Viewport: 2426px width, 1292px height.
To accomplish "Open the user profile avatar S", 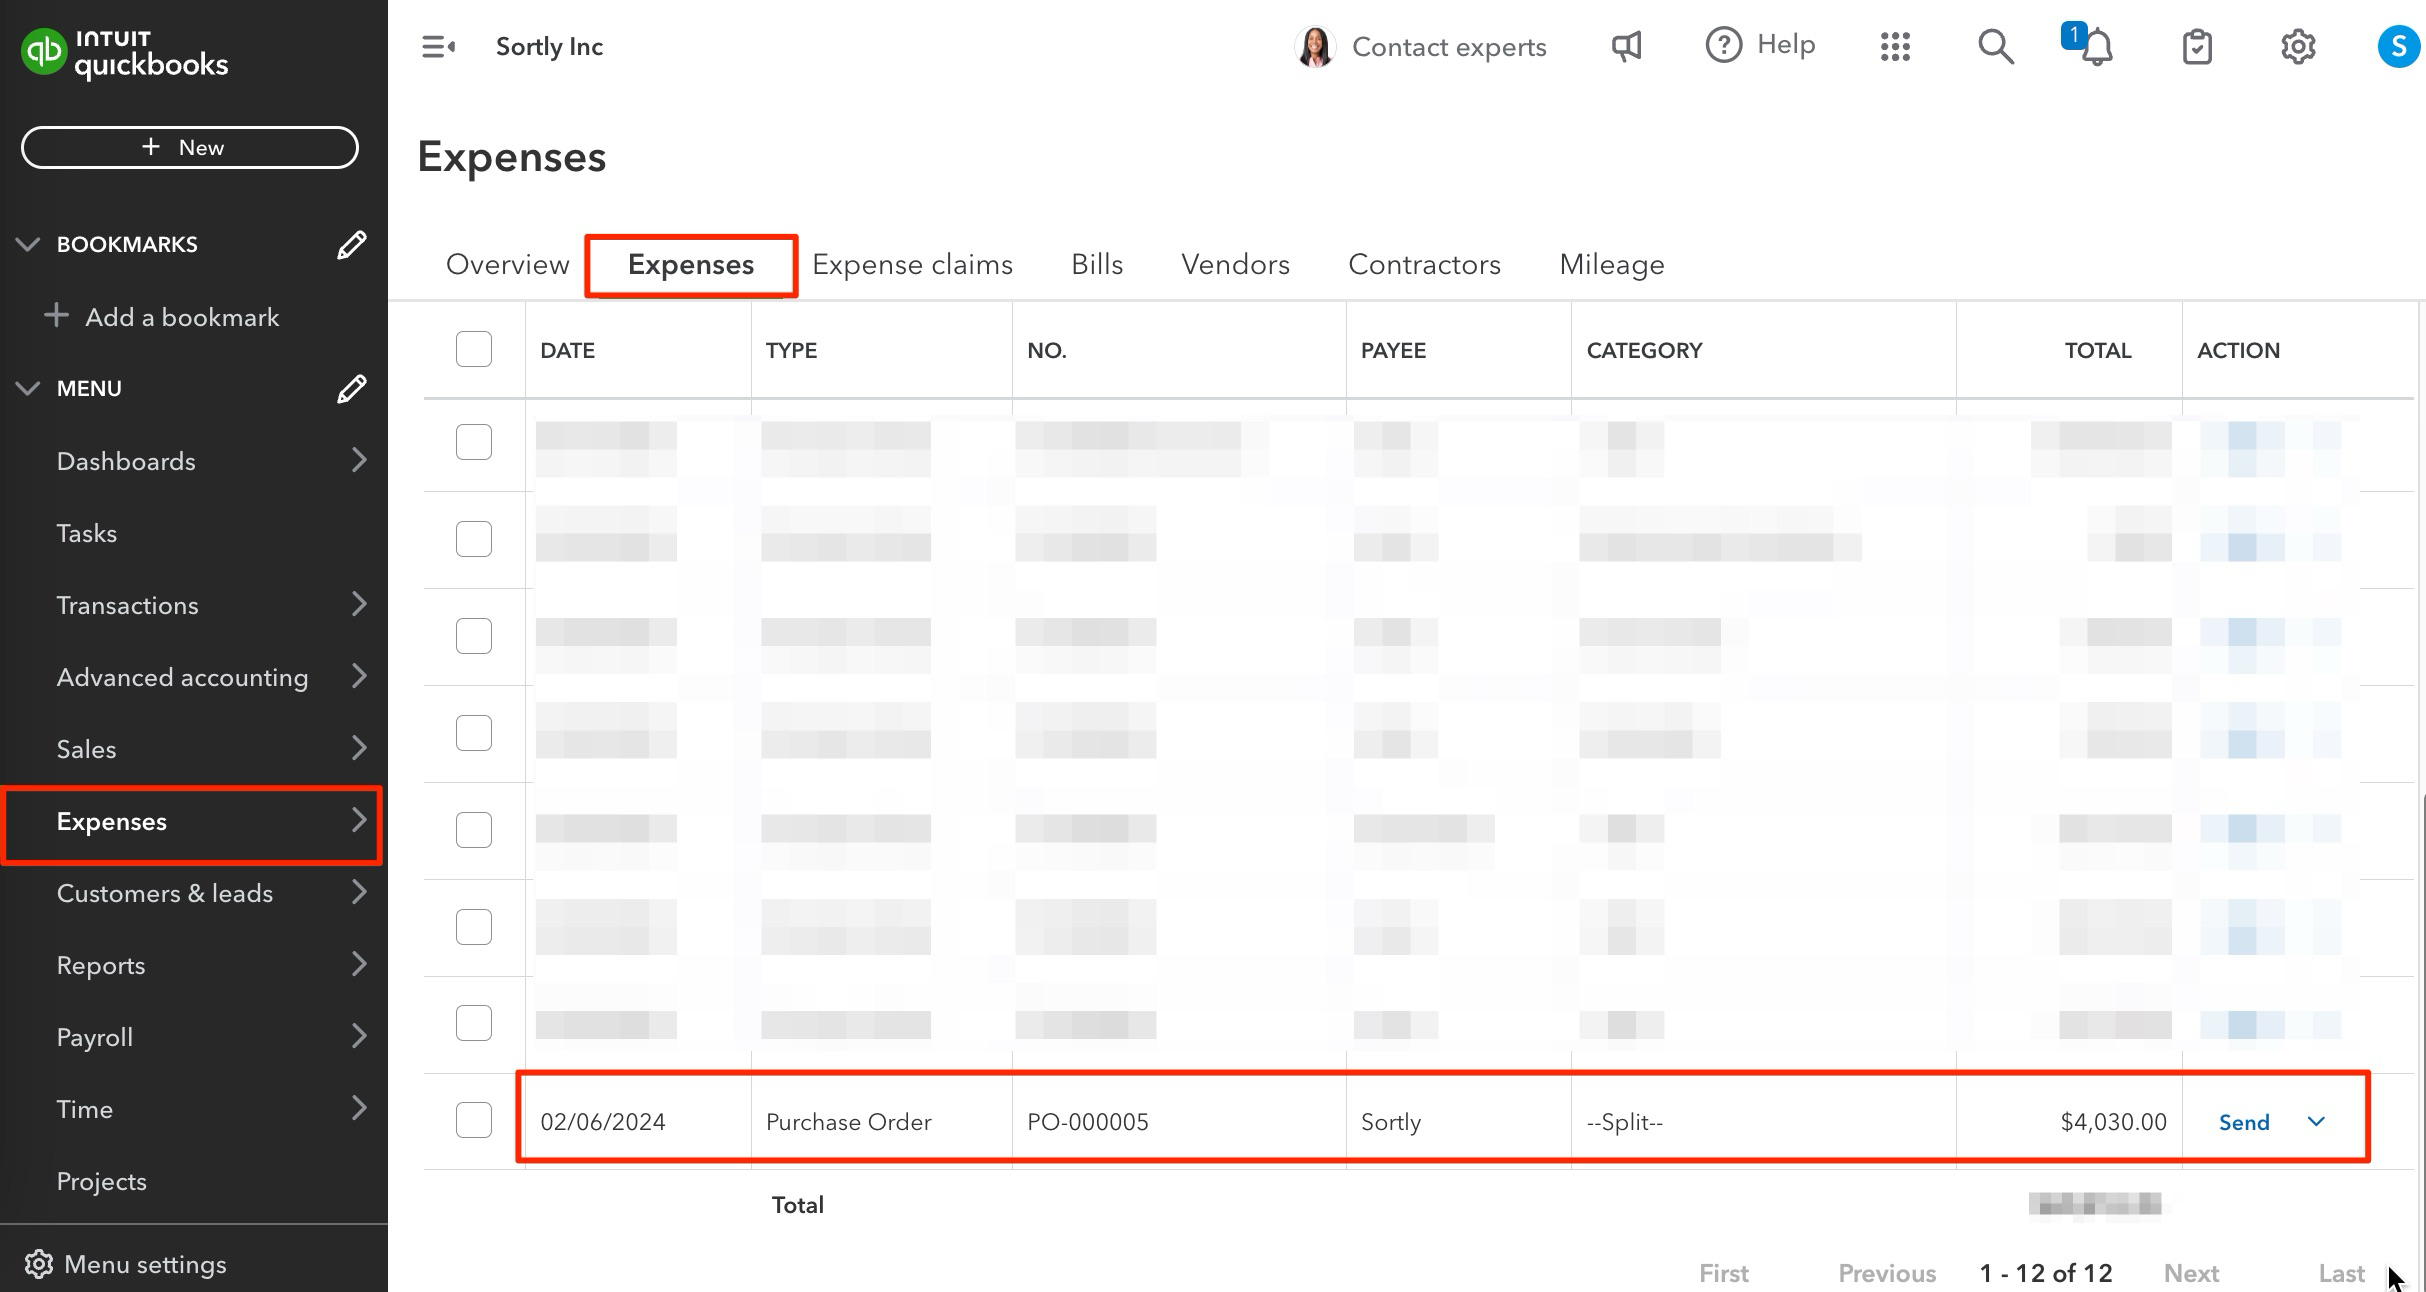I will tap(2398, 47).
